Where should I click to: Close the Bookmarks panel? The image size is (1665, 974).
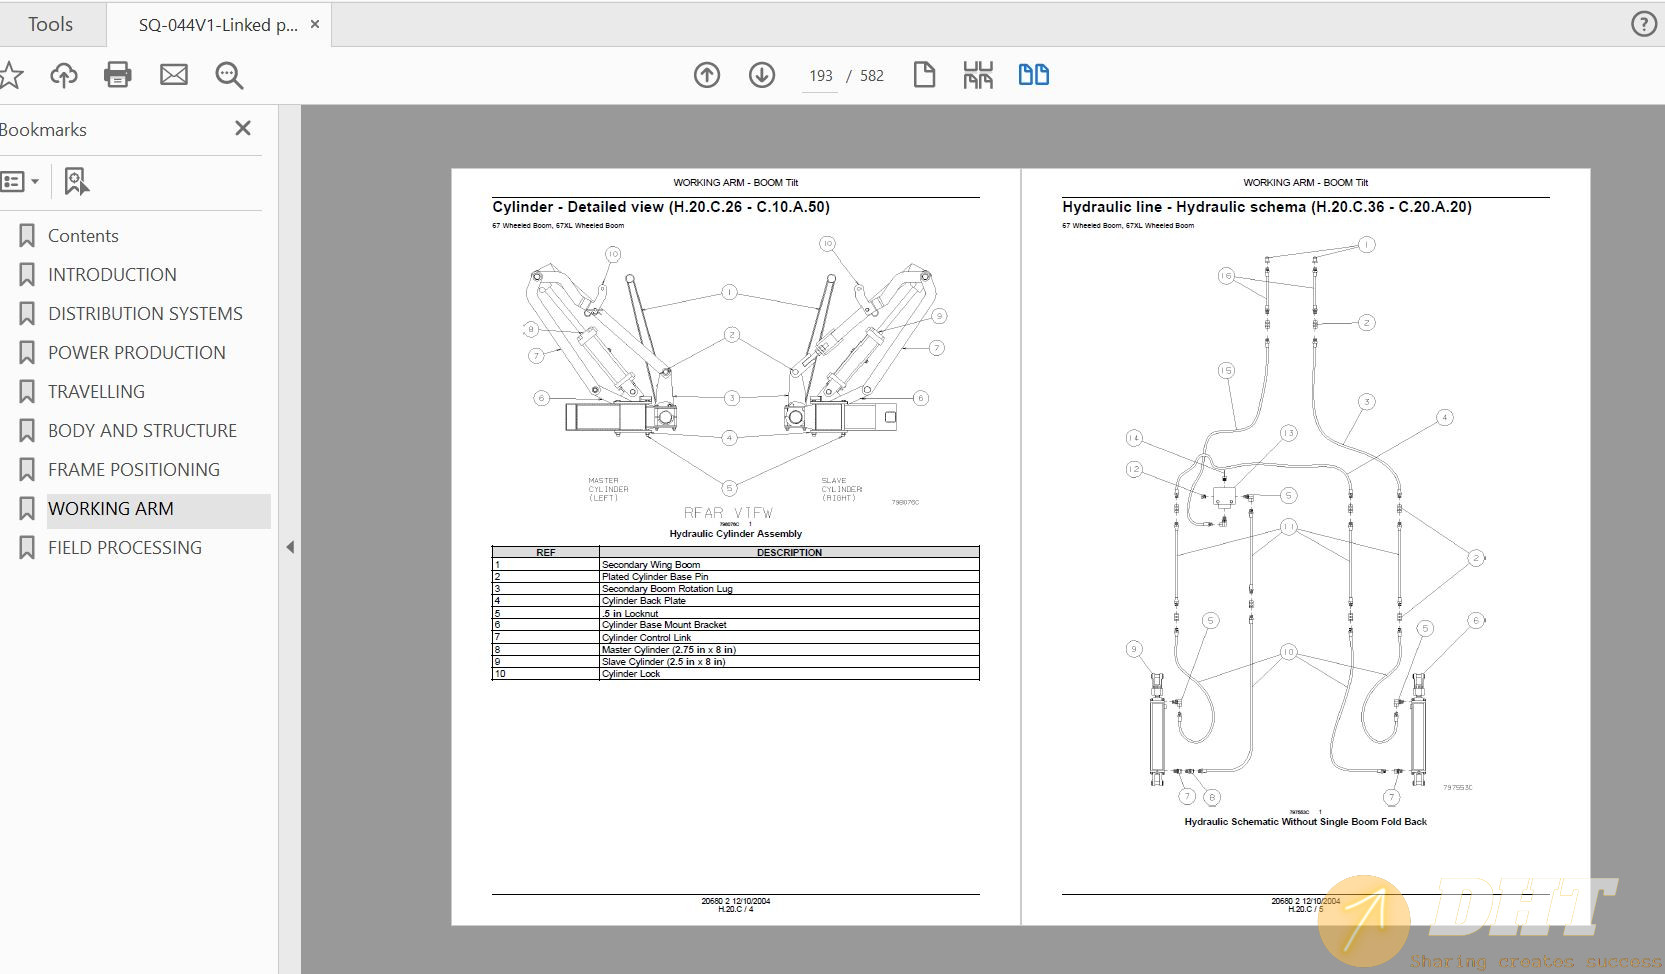[x=243, y=128]
